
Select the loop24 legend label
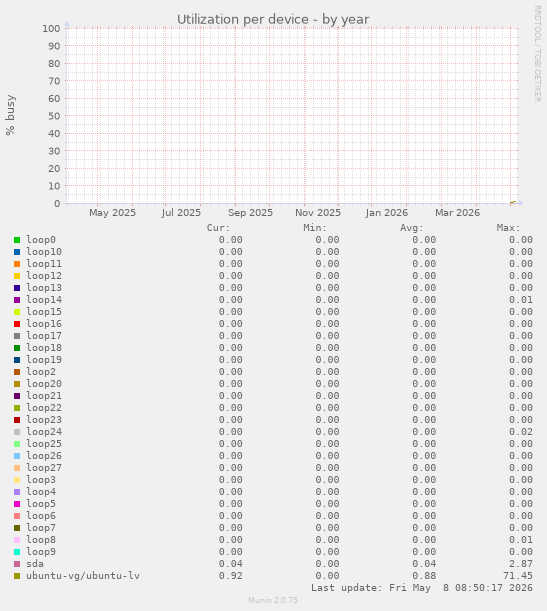point(44,432)
